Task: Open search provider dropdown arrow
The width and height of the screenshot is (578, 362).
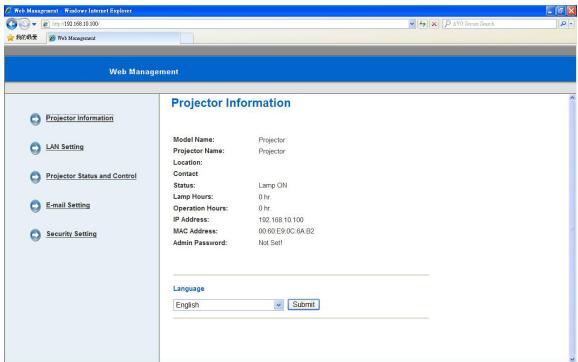Action: 571,24
